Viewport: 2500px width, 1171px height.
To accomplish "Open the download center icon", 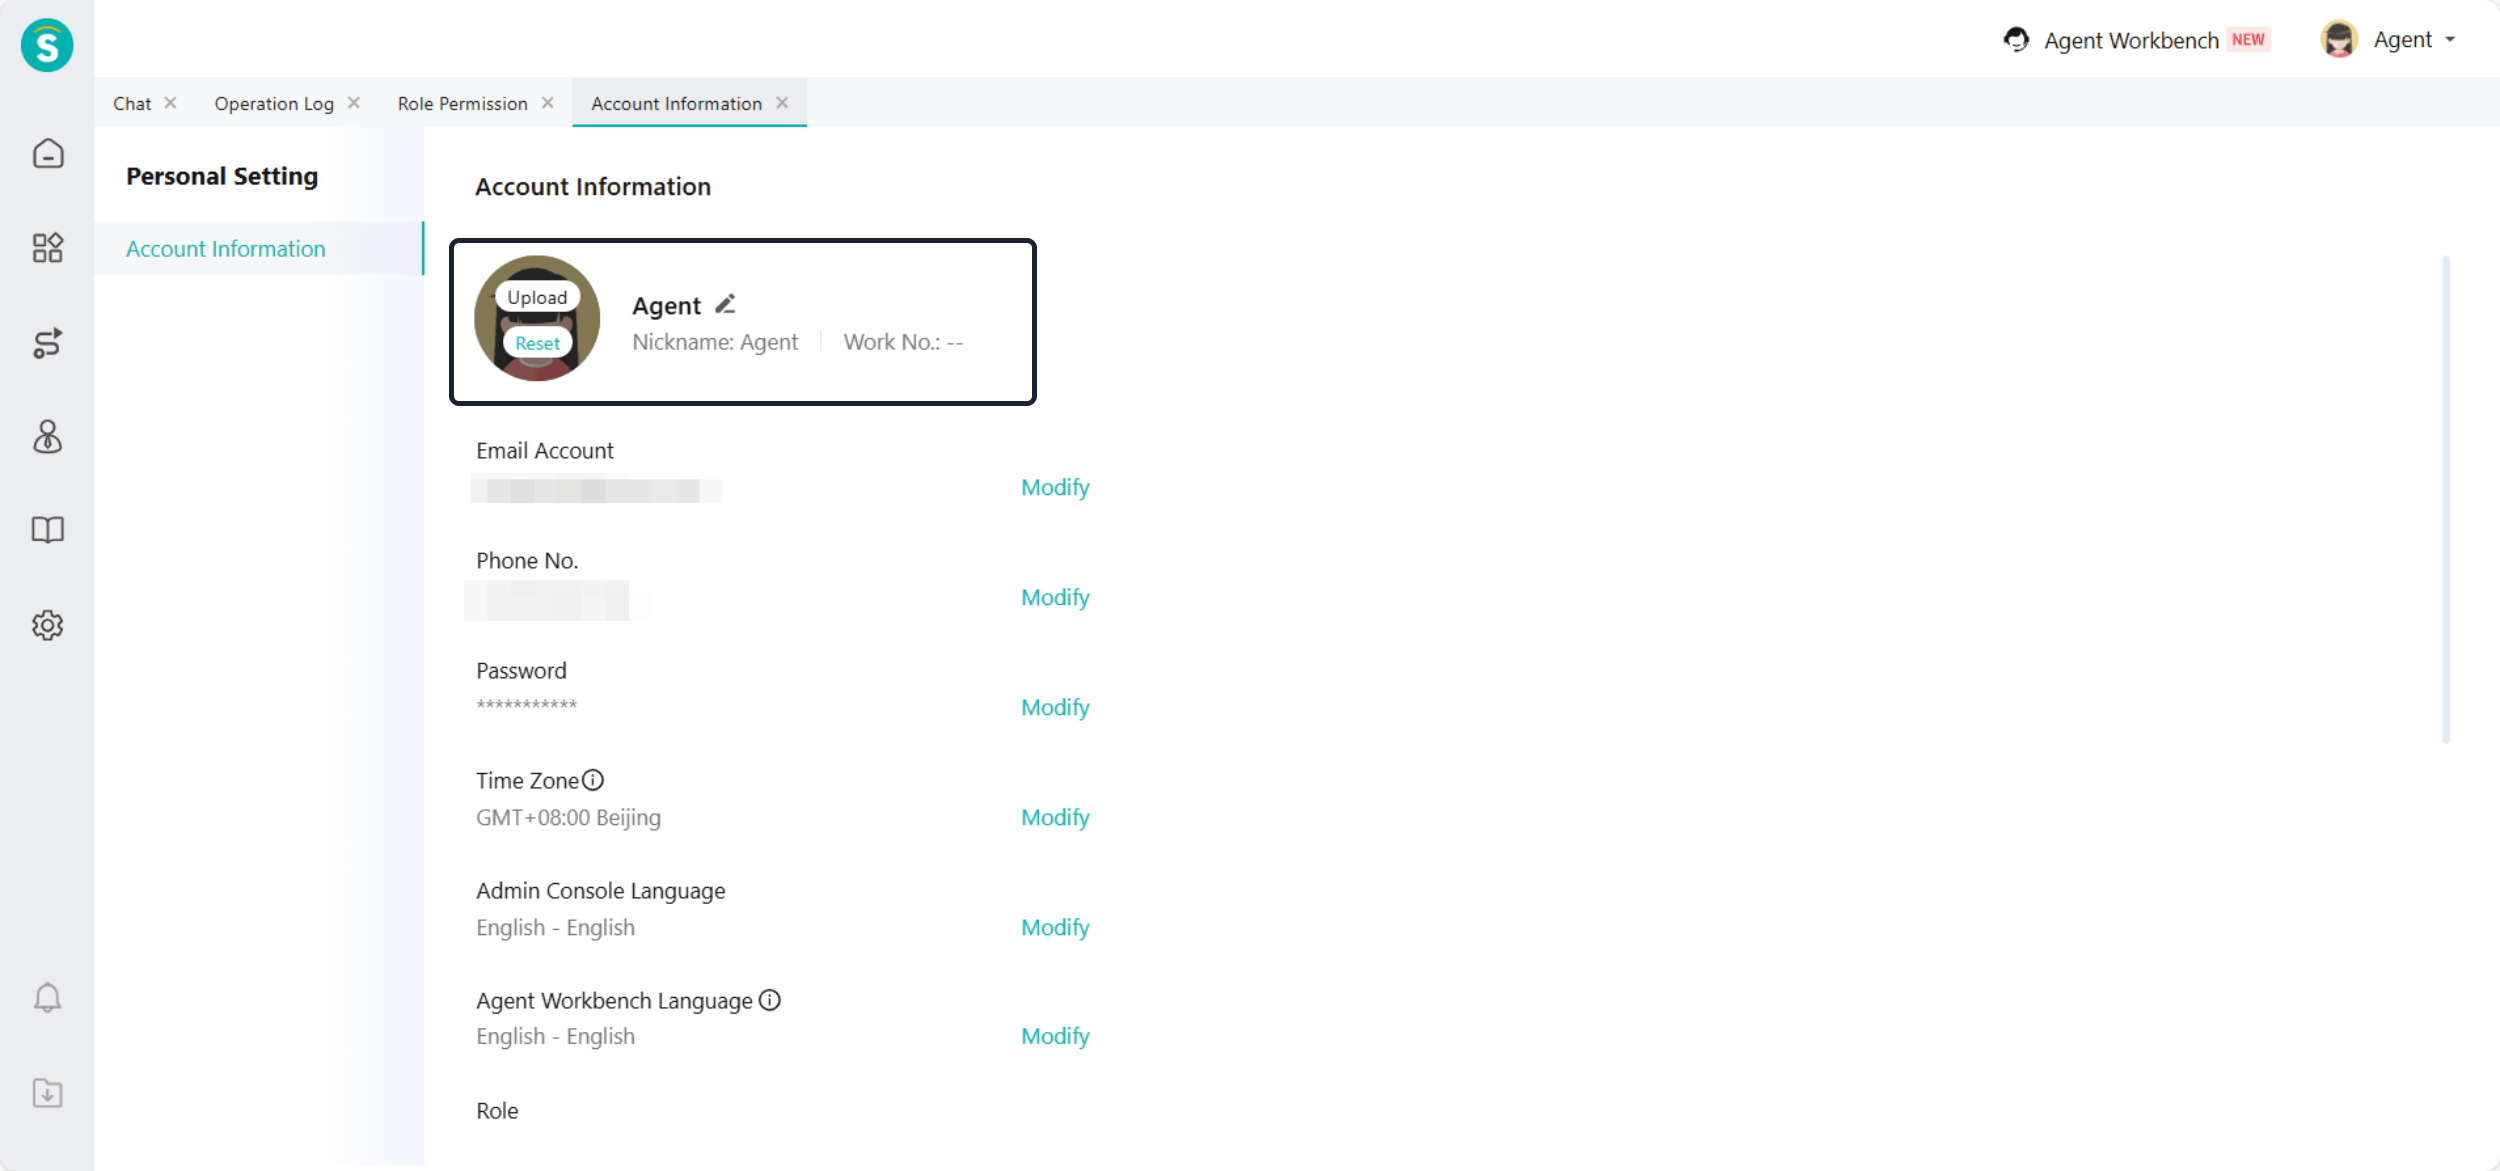I will [x=47, y=1092].
